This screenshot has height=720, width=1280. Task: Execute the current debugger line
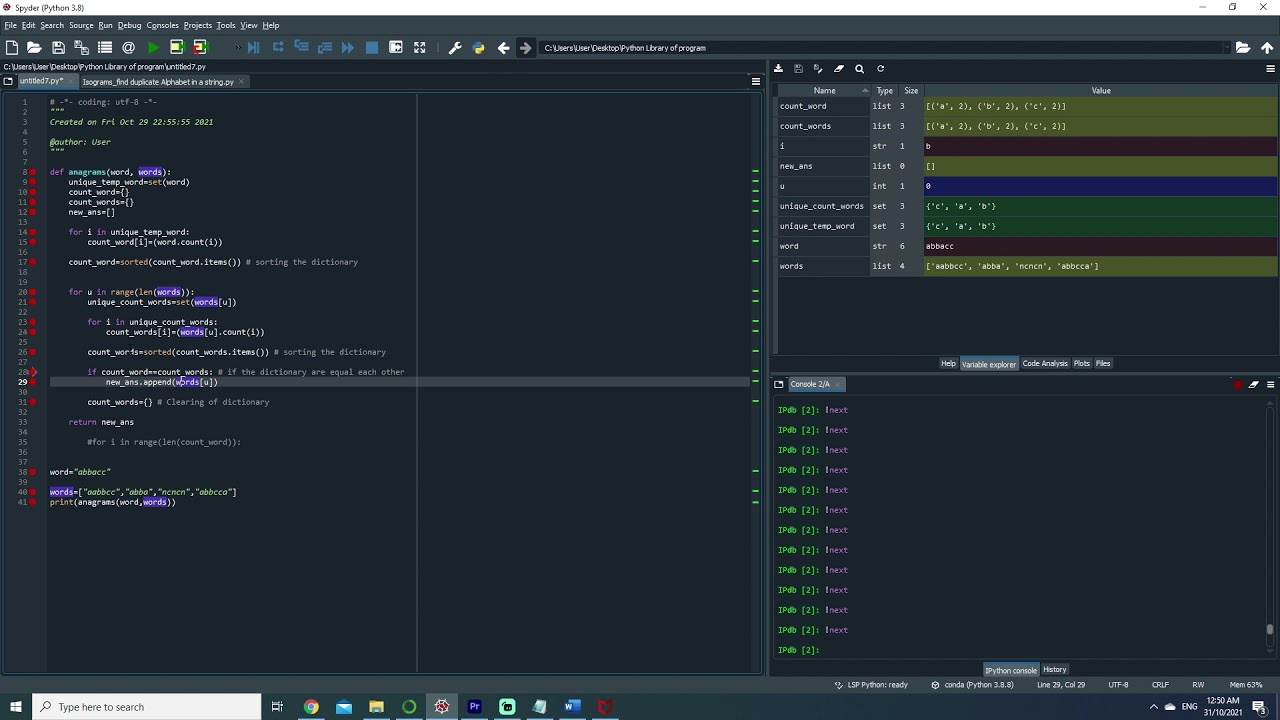pos(277,47)
